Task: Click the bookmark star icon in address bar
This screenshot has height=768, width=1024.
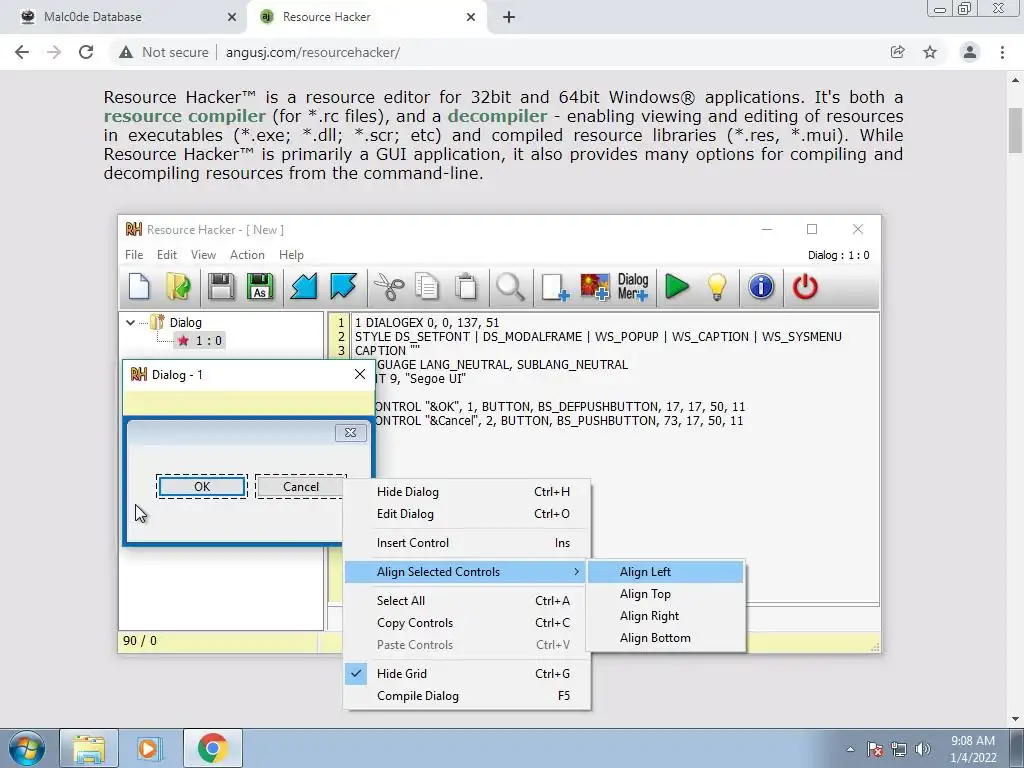Action: click(930, 52)
